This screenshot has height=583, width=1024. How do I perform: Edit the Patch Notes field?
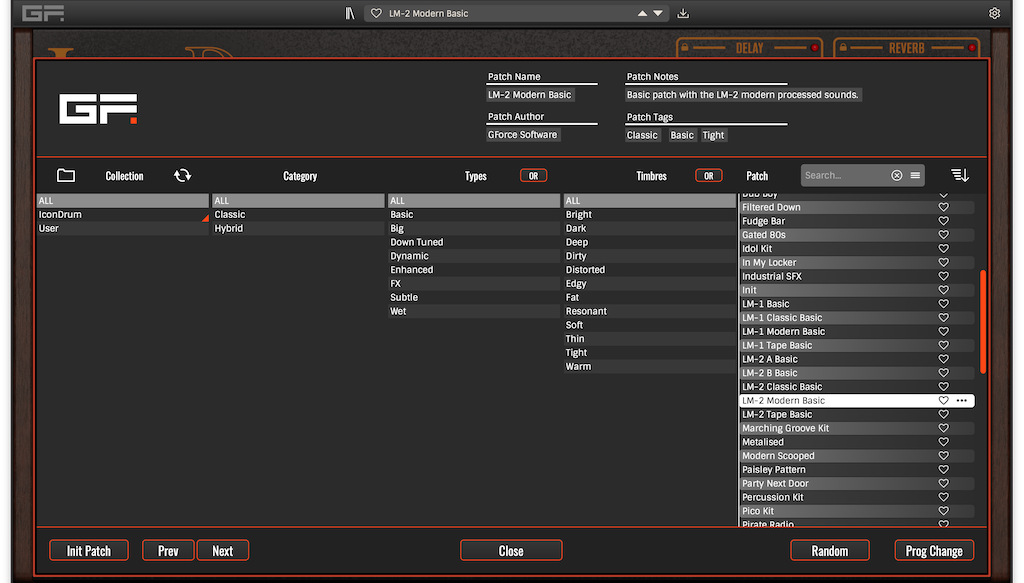pyautogui.click(x=743, y=95)
